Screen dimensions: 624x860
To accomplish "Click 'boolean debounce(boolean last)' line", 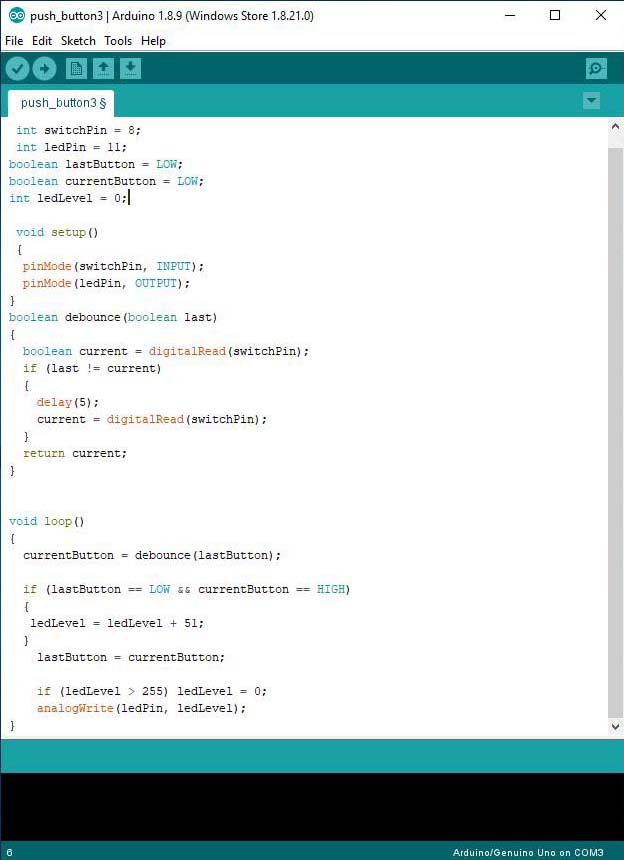I will tap(113, 317).
